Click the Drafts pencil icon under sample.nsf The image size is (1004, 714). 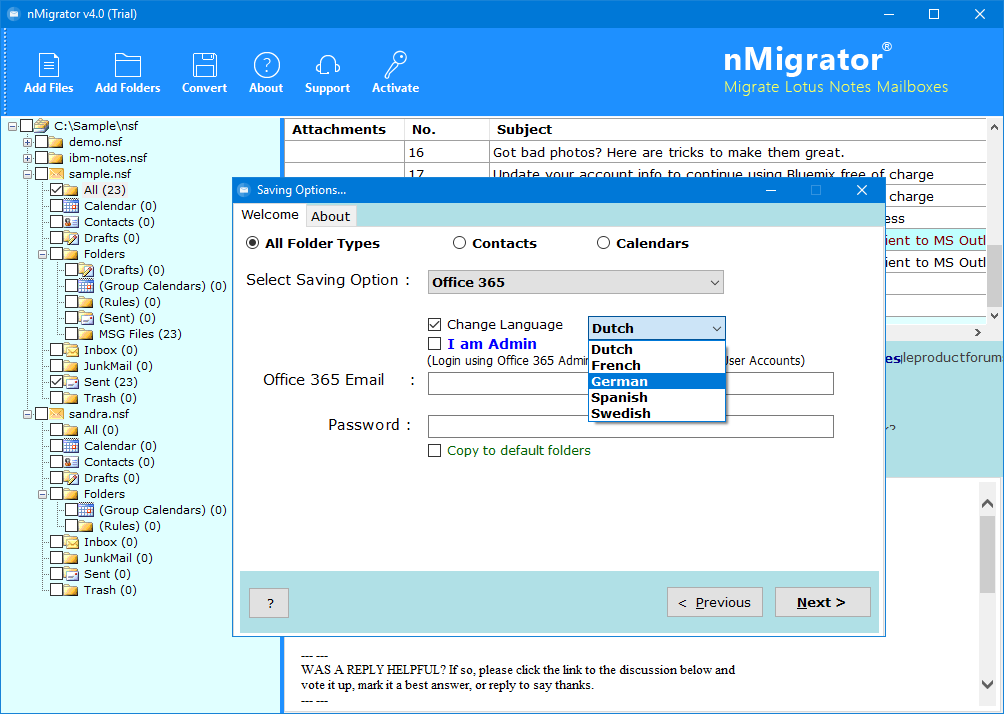71,238
